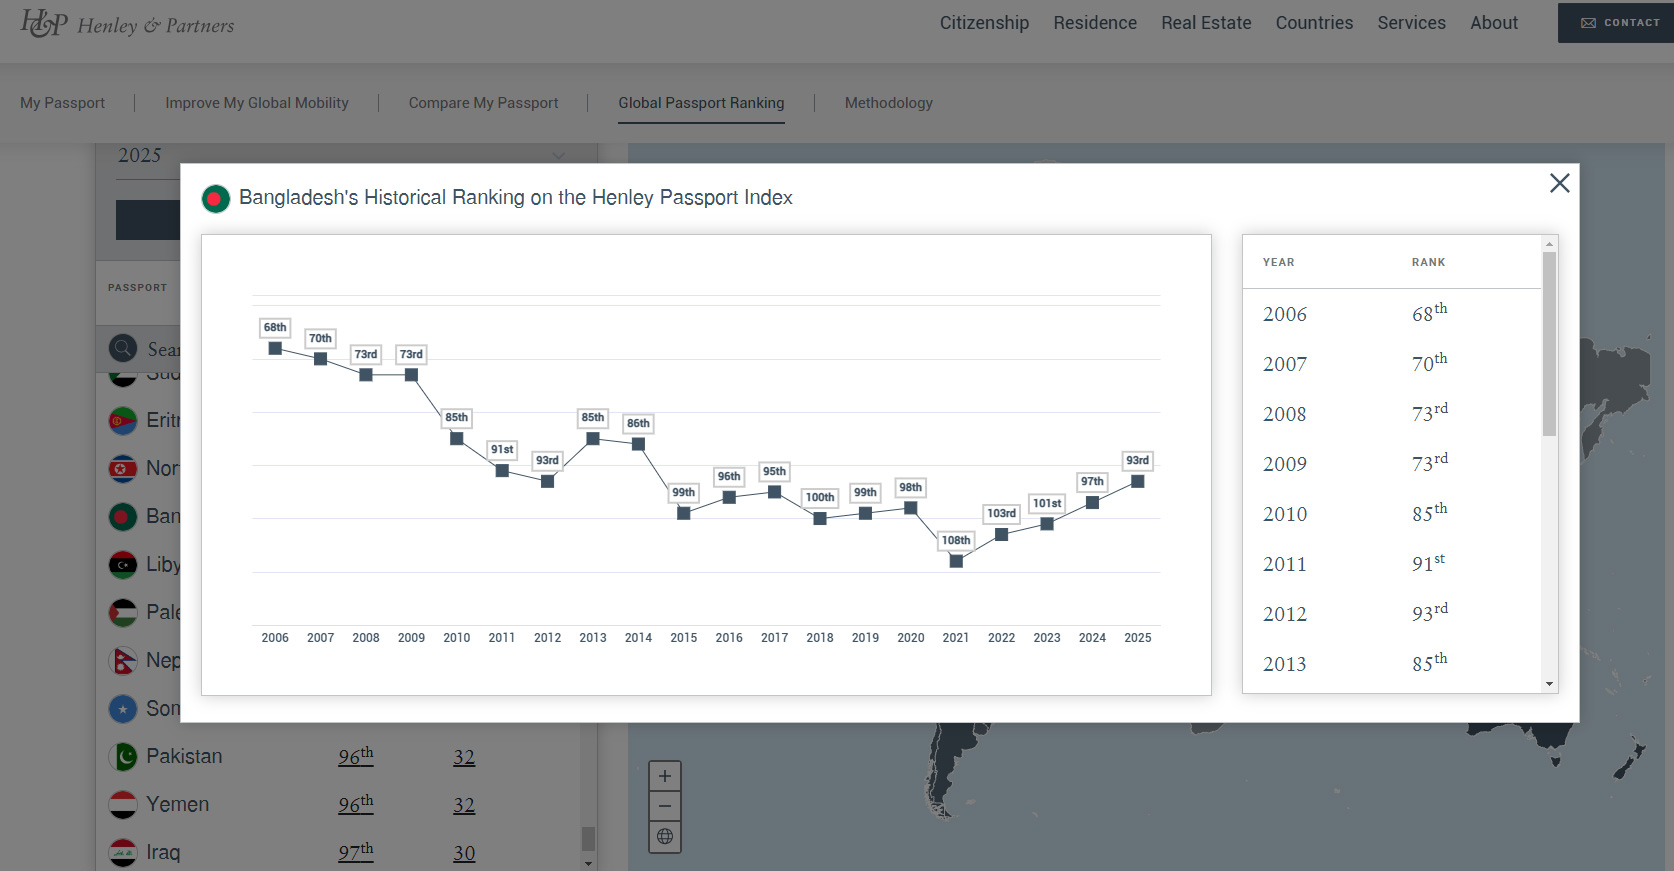Open the Citizenship menu
1674x871 pixels.
pyautogui.click(x=984, y=23)
